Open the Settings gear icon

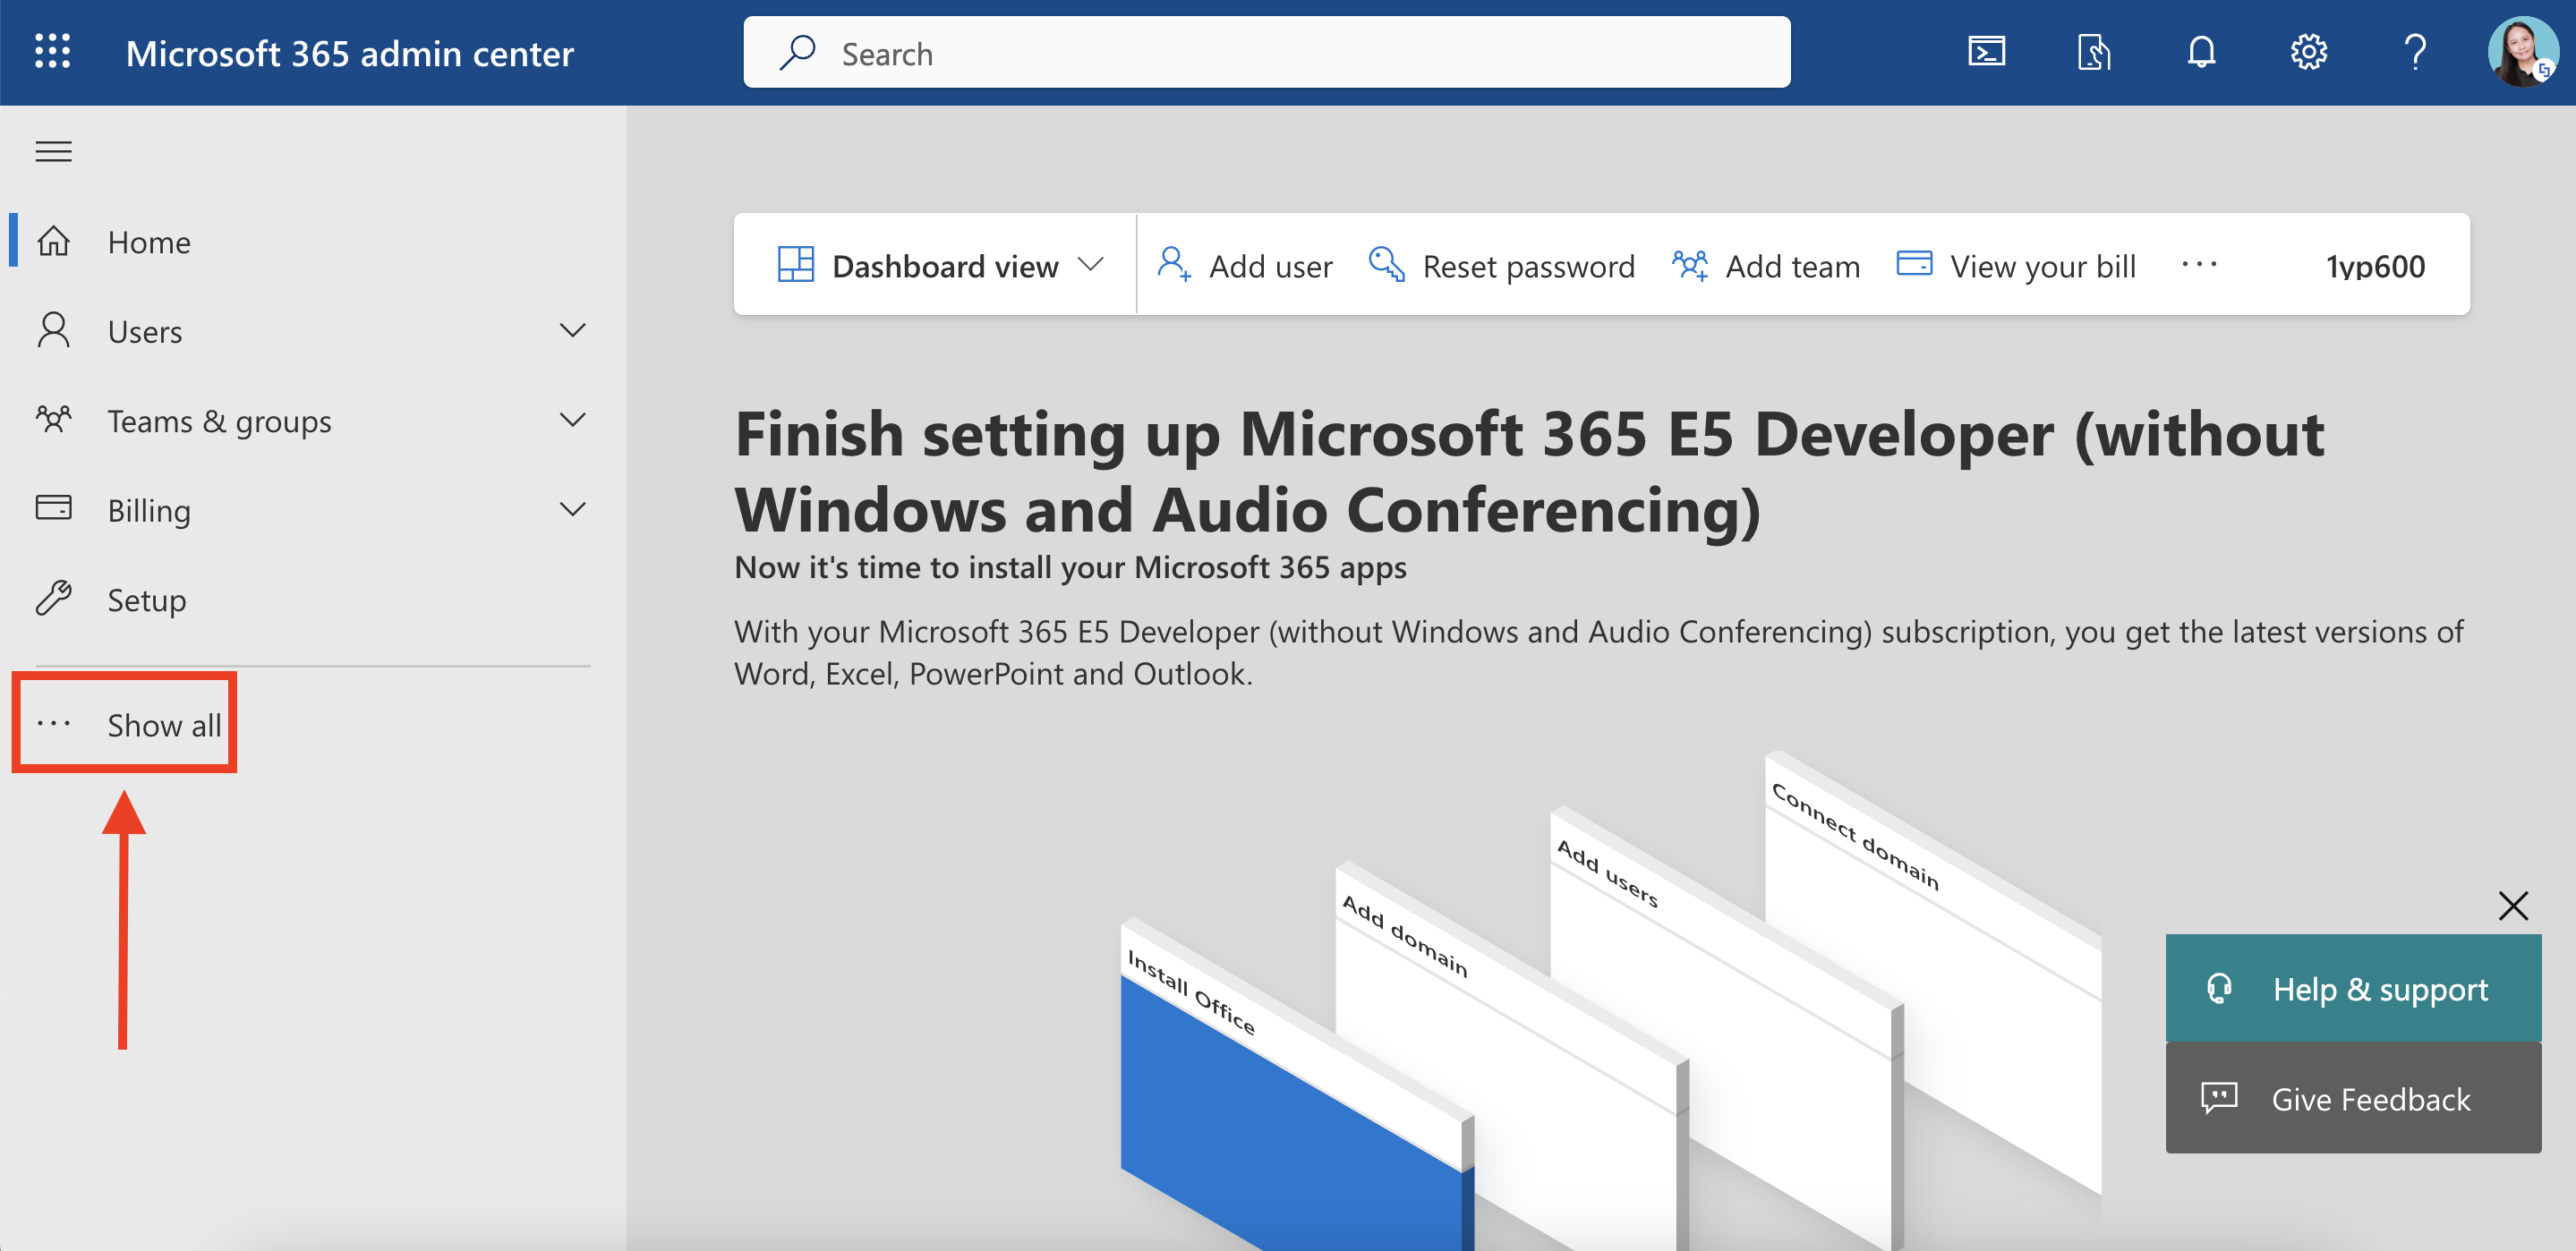pyautogui.click(x=2308, y=52)
